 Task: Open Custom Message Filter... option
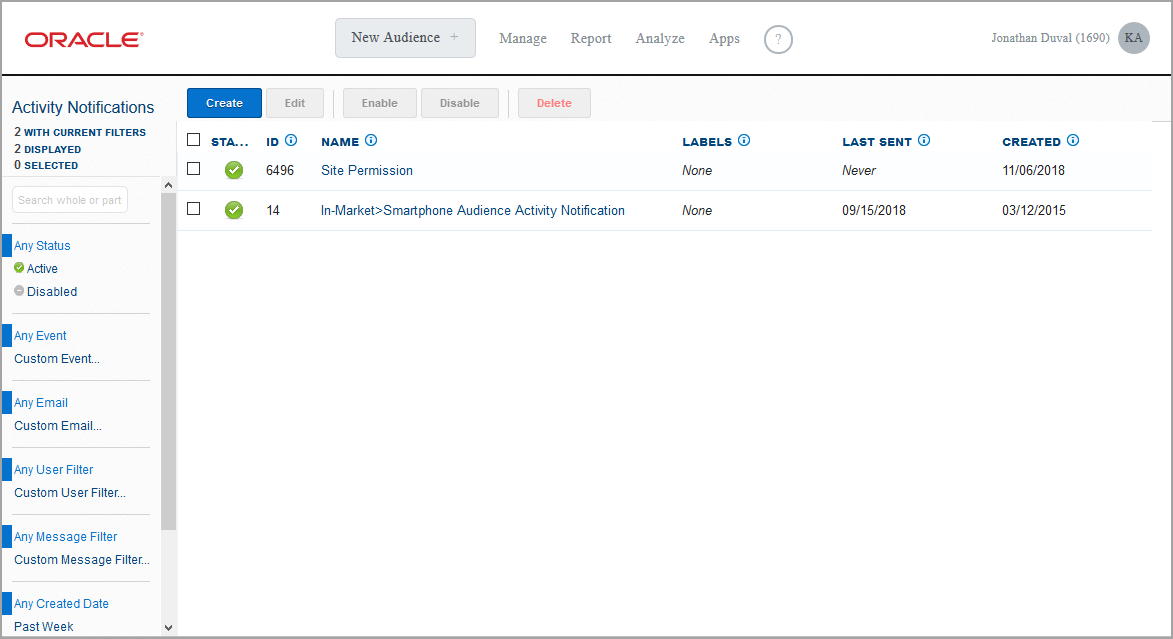[x=82, y=560]
